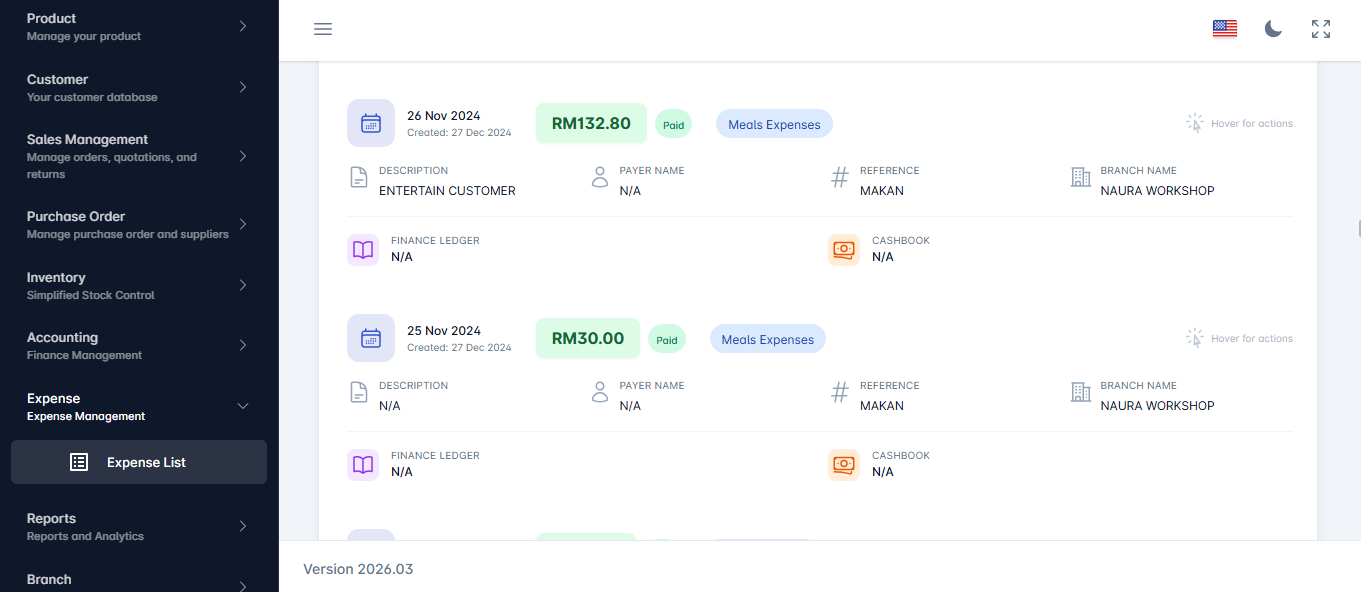This screenshot has height=592, width=1361.
Task: Click the RM132.80 amount badge
Action: click(591, 124)
